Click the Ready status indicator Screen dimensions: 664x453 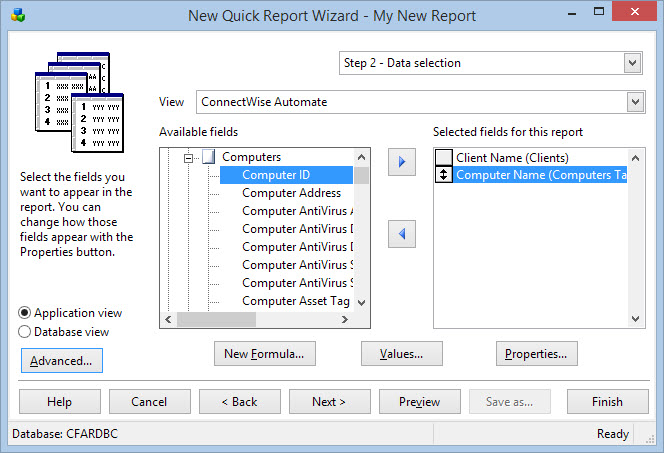point(613,434)
